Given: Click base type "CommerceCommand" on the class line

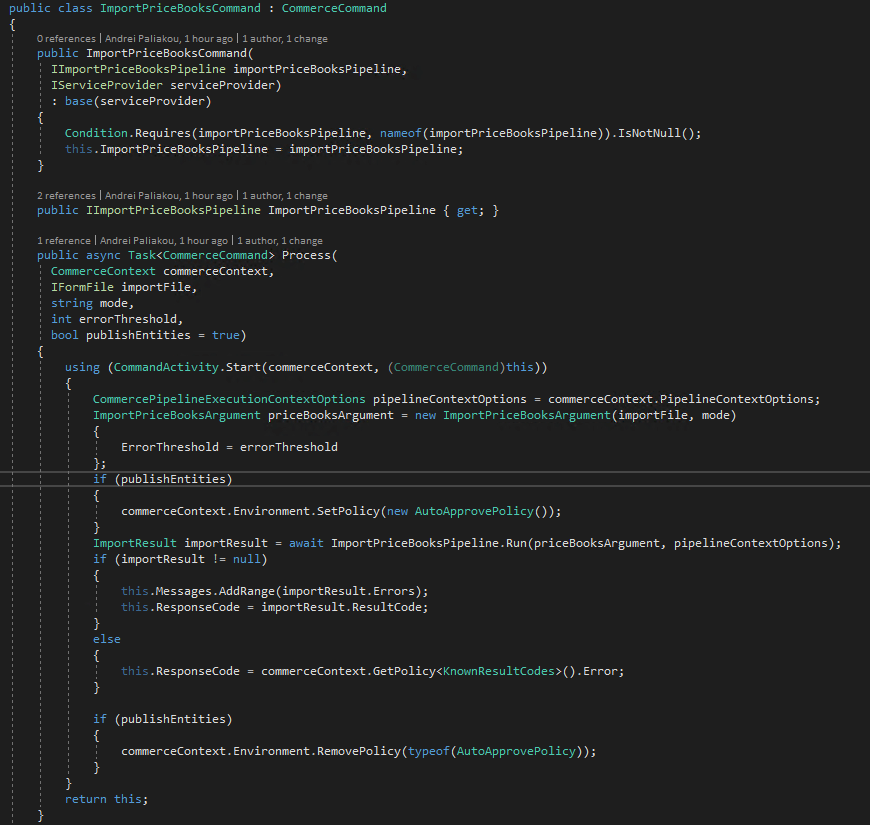Looking at the screenshot, I should 334,8.
